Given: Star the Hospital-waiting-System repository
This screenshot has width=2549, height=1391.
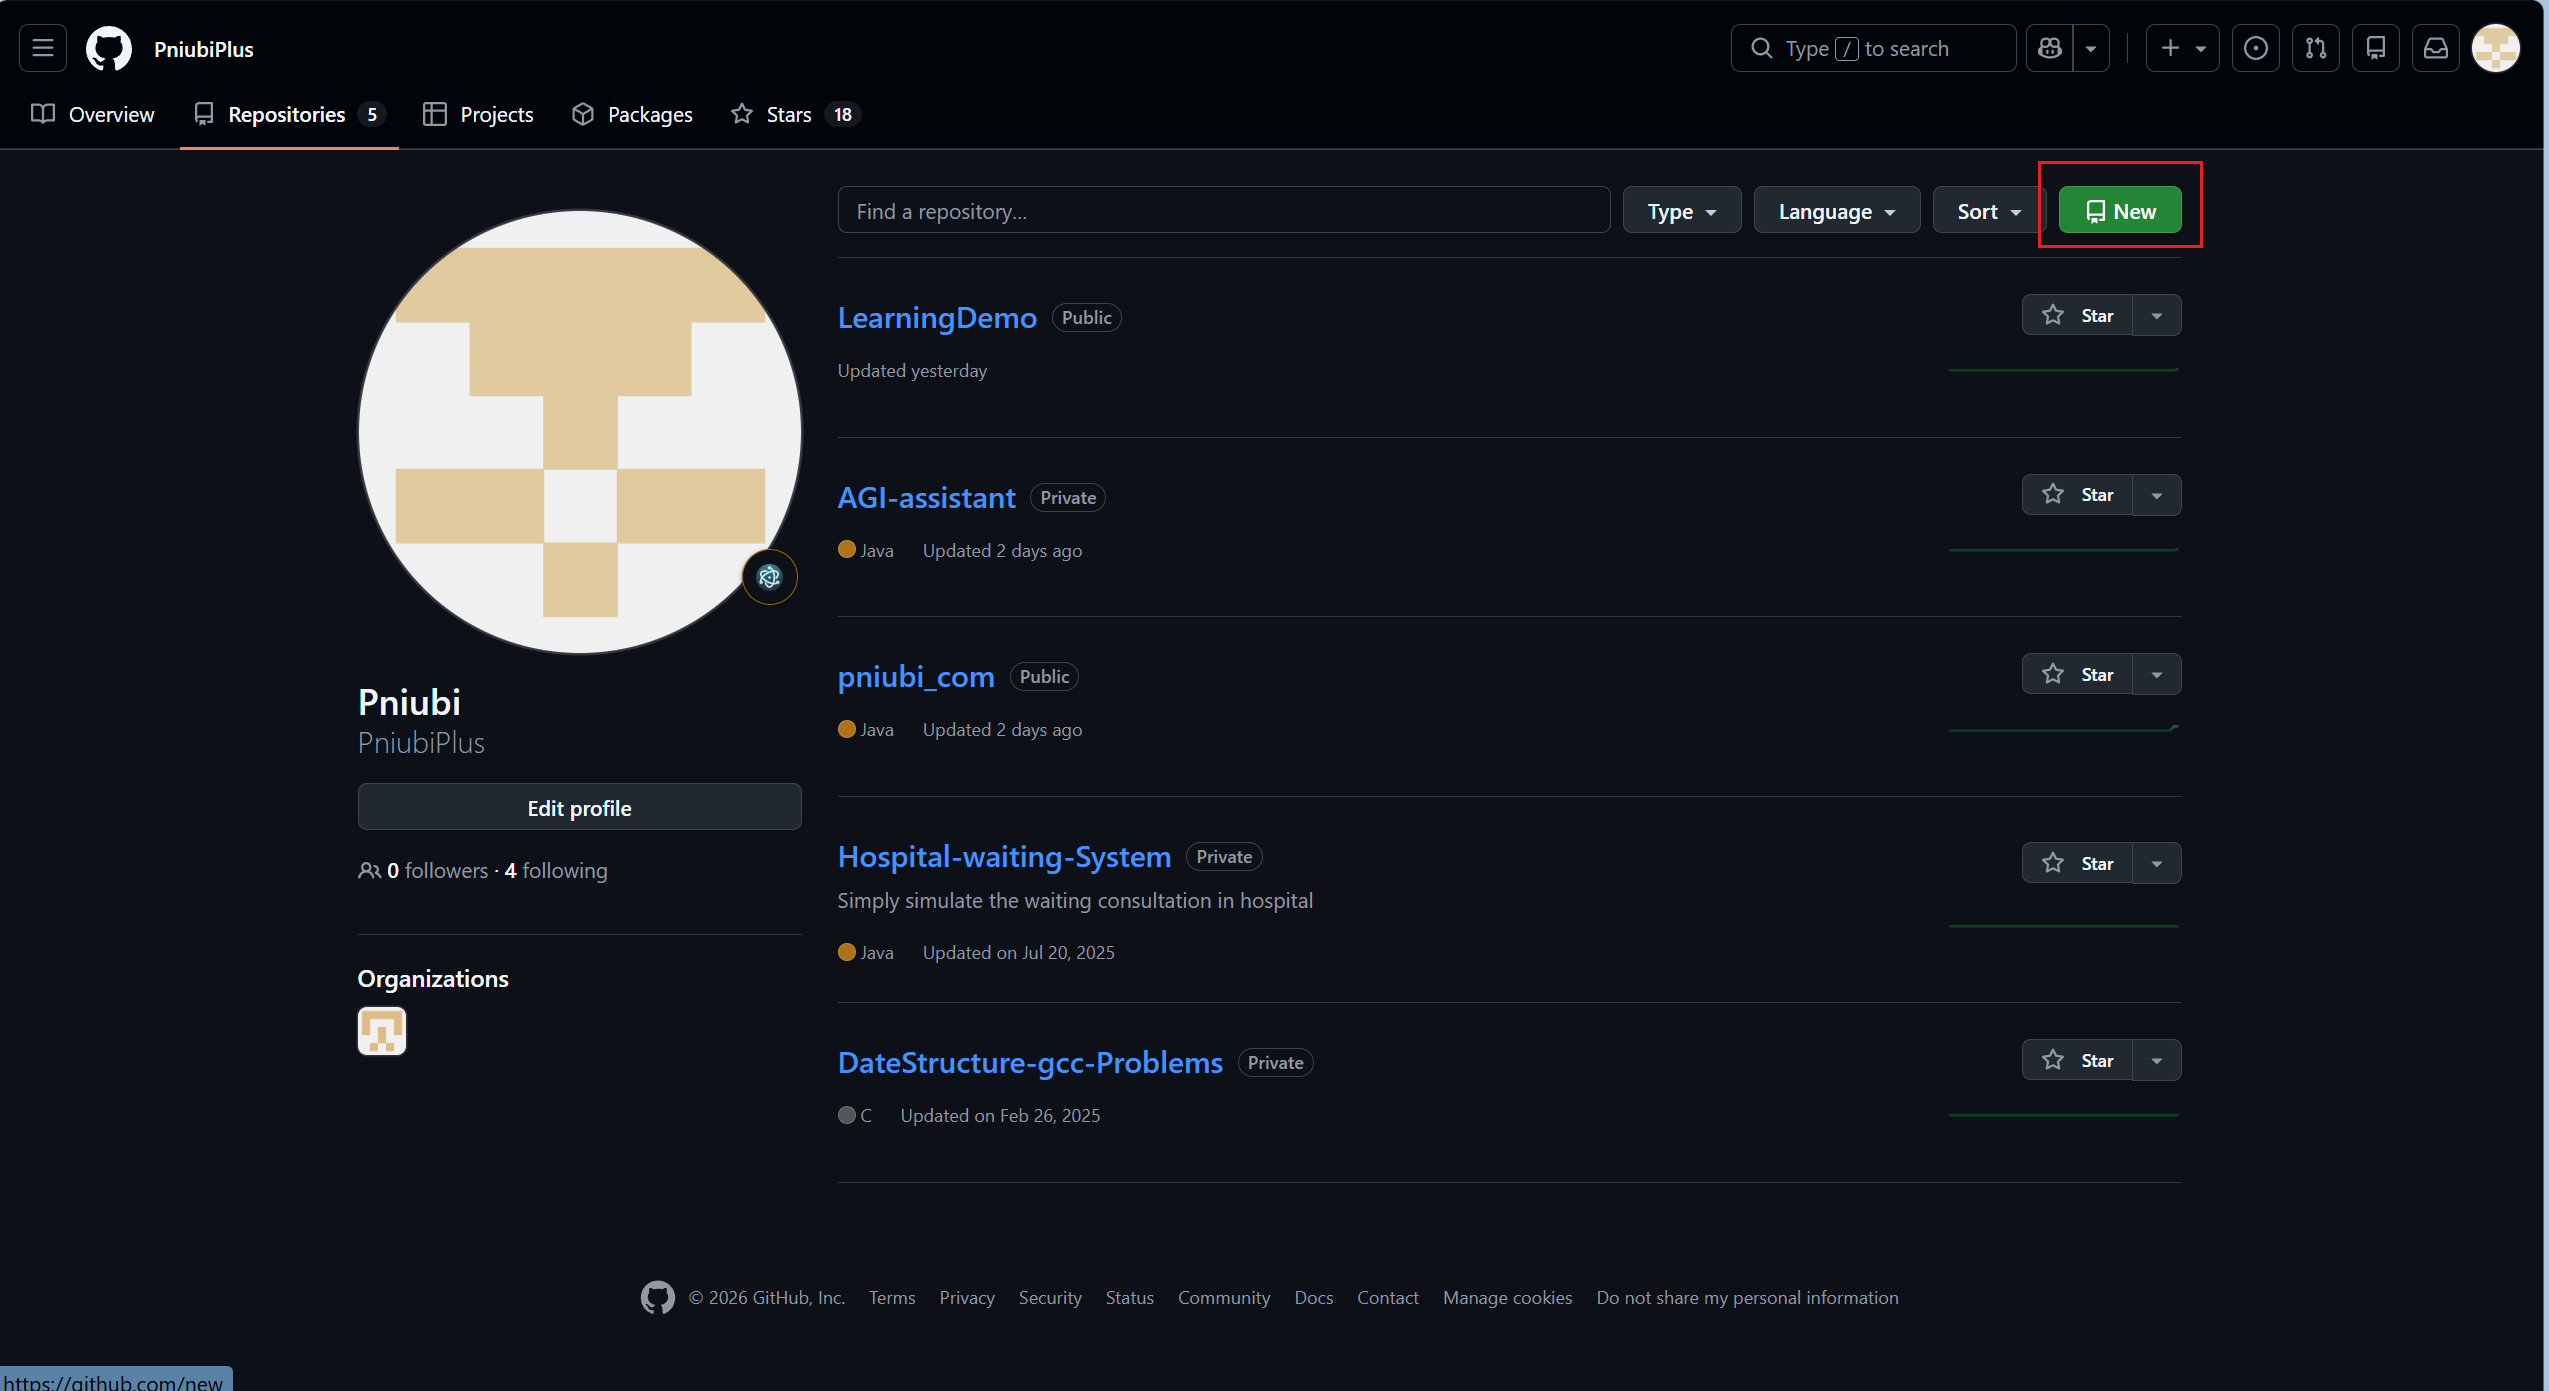Looking at the screenshot, I should [x=2077, y=864].
